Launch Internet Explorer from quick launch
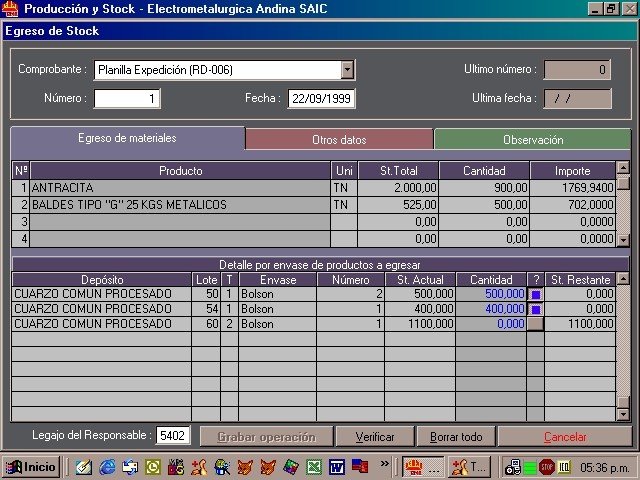 pyautogui.click(x=107, y=467)
